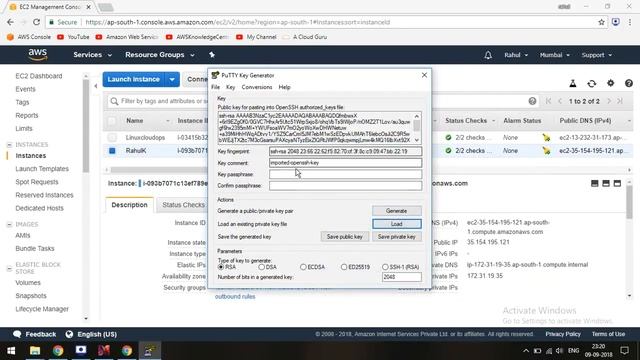The width and height of the screenshot is (640, 360).
Task: Click Generate key pair button
Action: tap(396, 211)
